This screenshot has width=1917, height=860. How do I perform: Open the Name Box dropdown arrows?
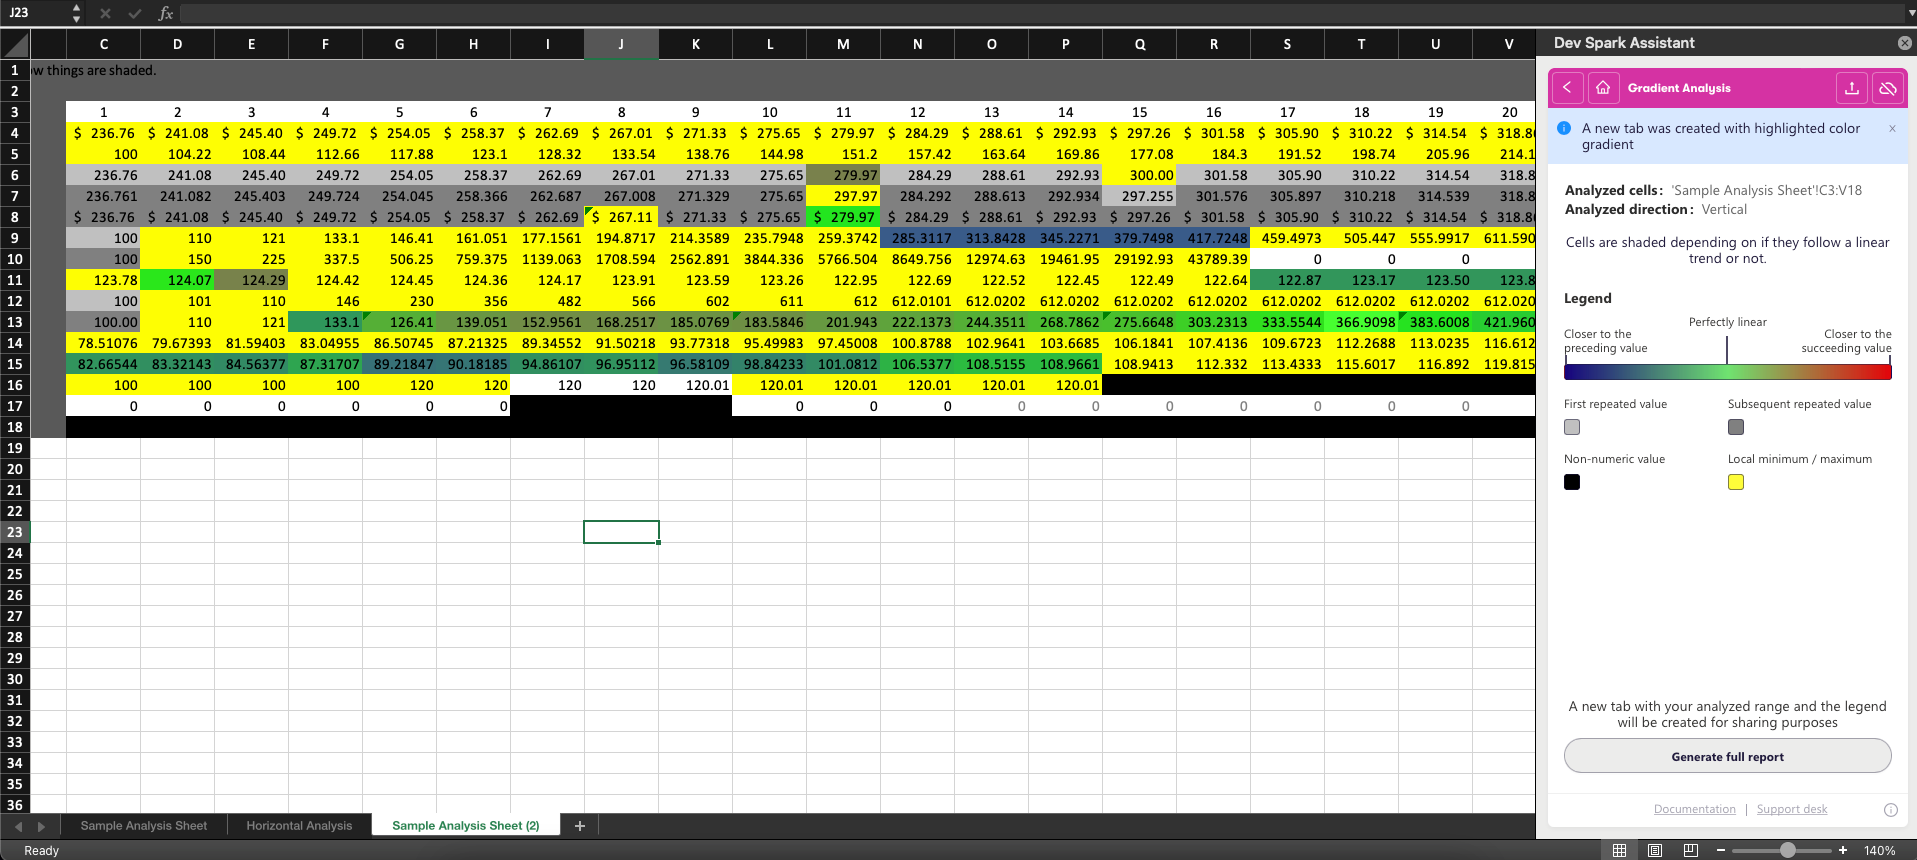(x=76, y=13)
